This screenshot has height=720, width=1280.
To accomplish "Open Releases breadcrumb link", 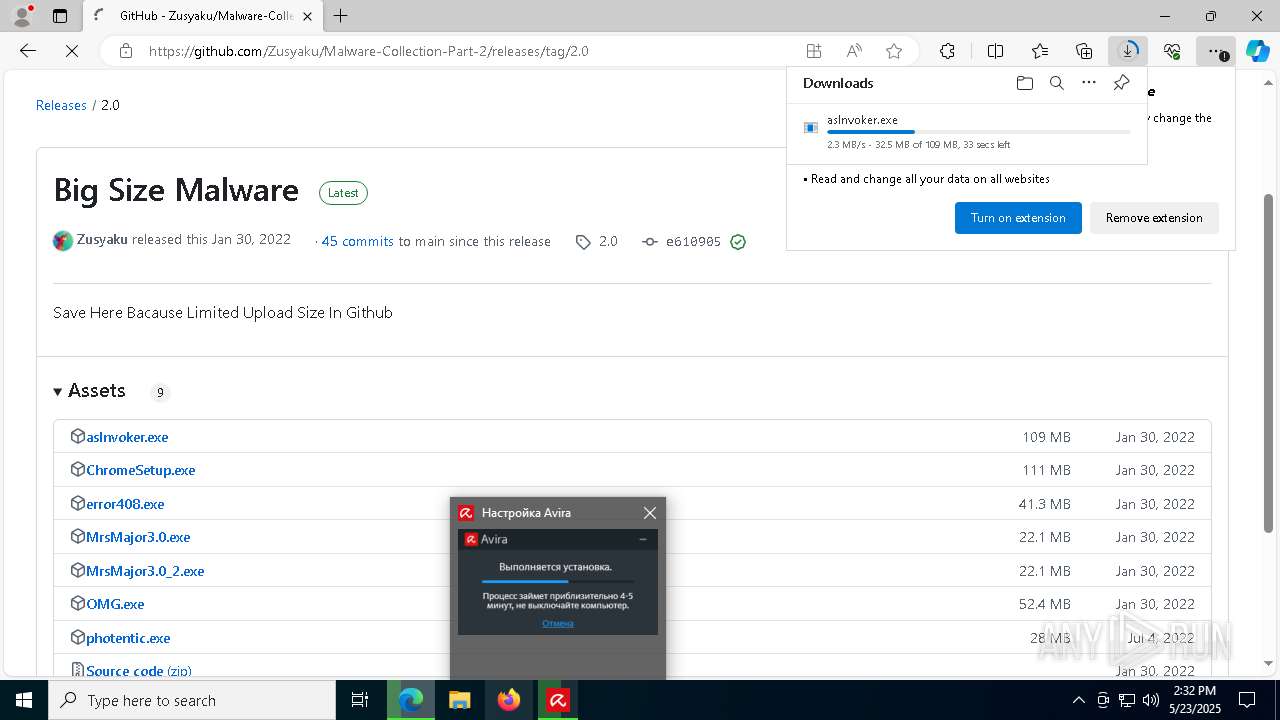I will pos(61,105).
